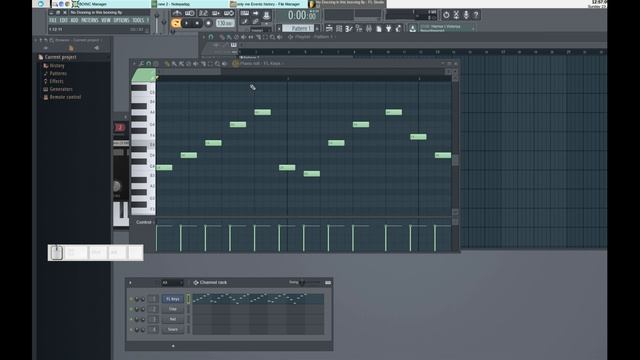Open the EDIT menu
640x360 pixels.
pyautogui.click(x=64, y=20)
